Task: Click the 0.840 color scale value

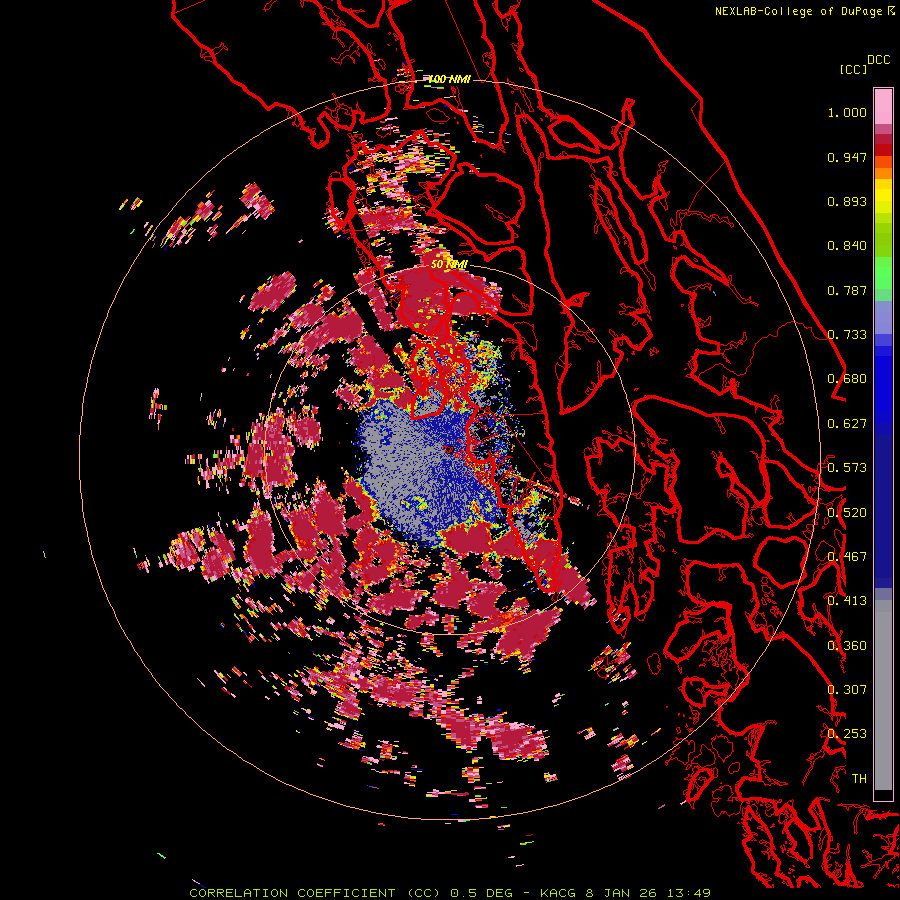Action: click(x=847, y=246)
